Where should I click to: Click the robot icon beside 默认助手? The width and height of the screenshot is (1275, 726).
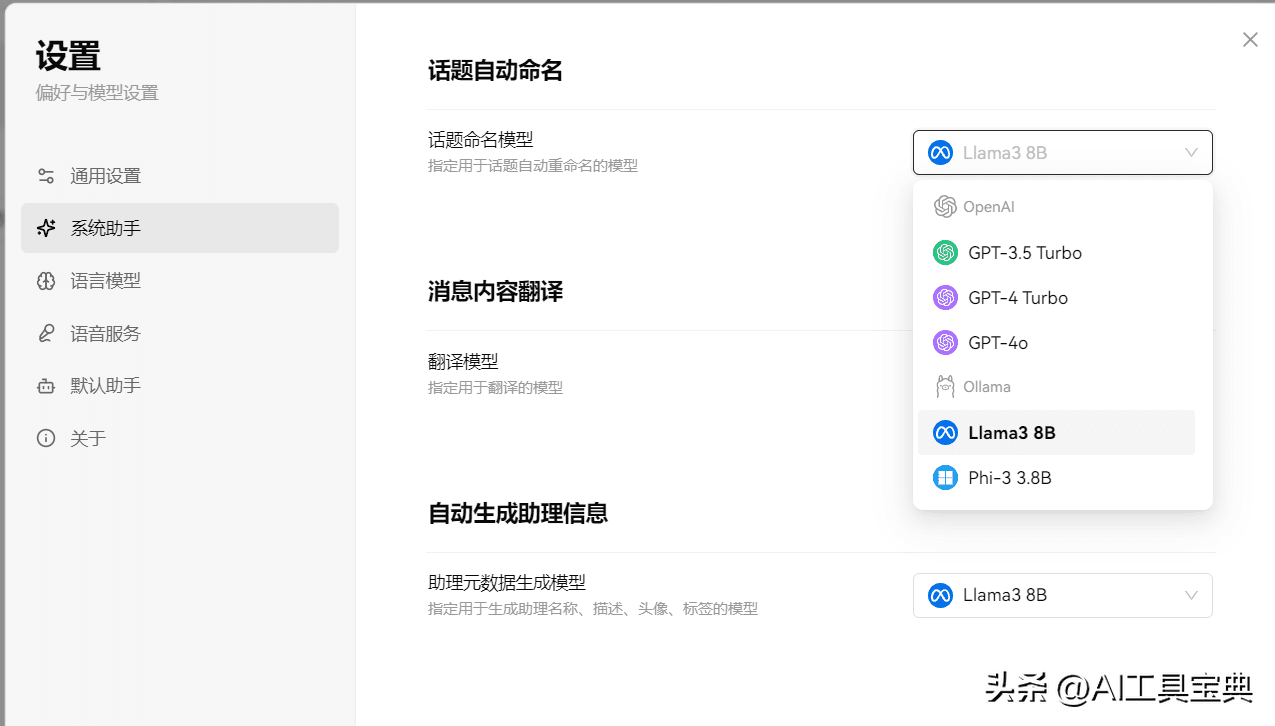click(x=46, y=386)
